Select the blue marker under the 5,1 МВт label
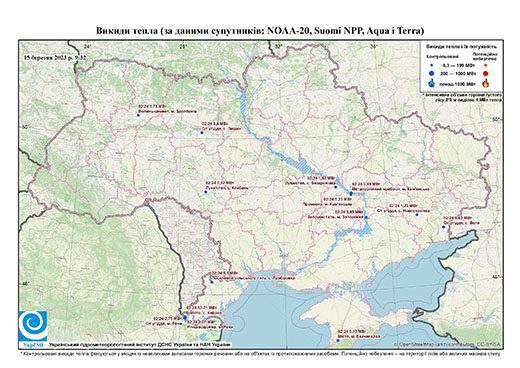This screenshot has height=368, width=520. pos(212,282)
